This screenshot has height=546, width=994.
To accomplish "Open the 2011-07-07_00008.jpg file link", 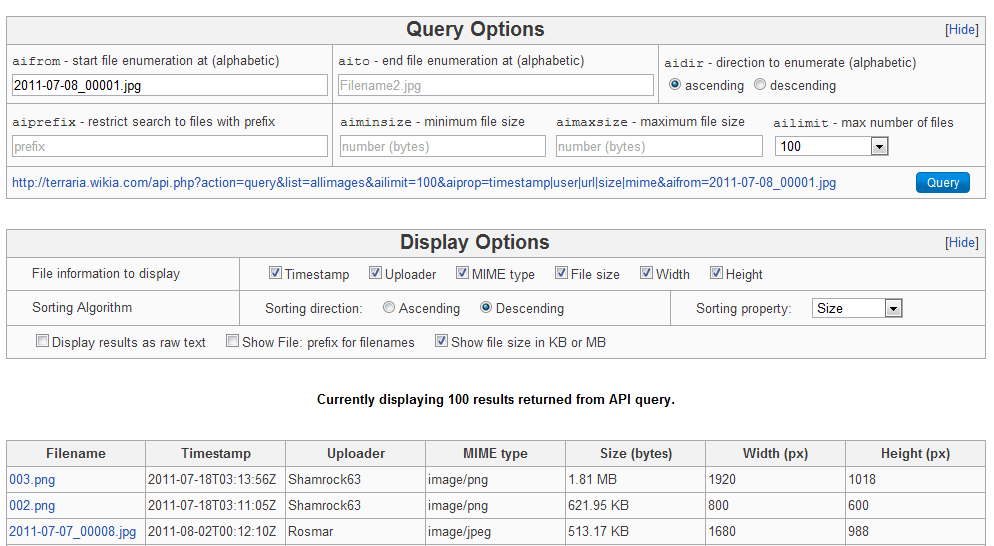I will [x=73, y=531].
